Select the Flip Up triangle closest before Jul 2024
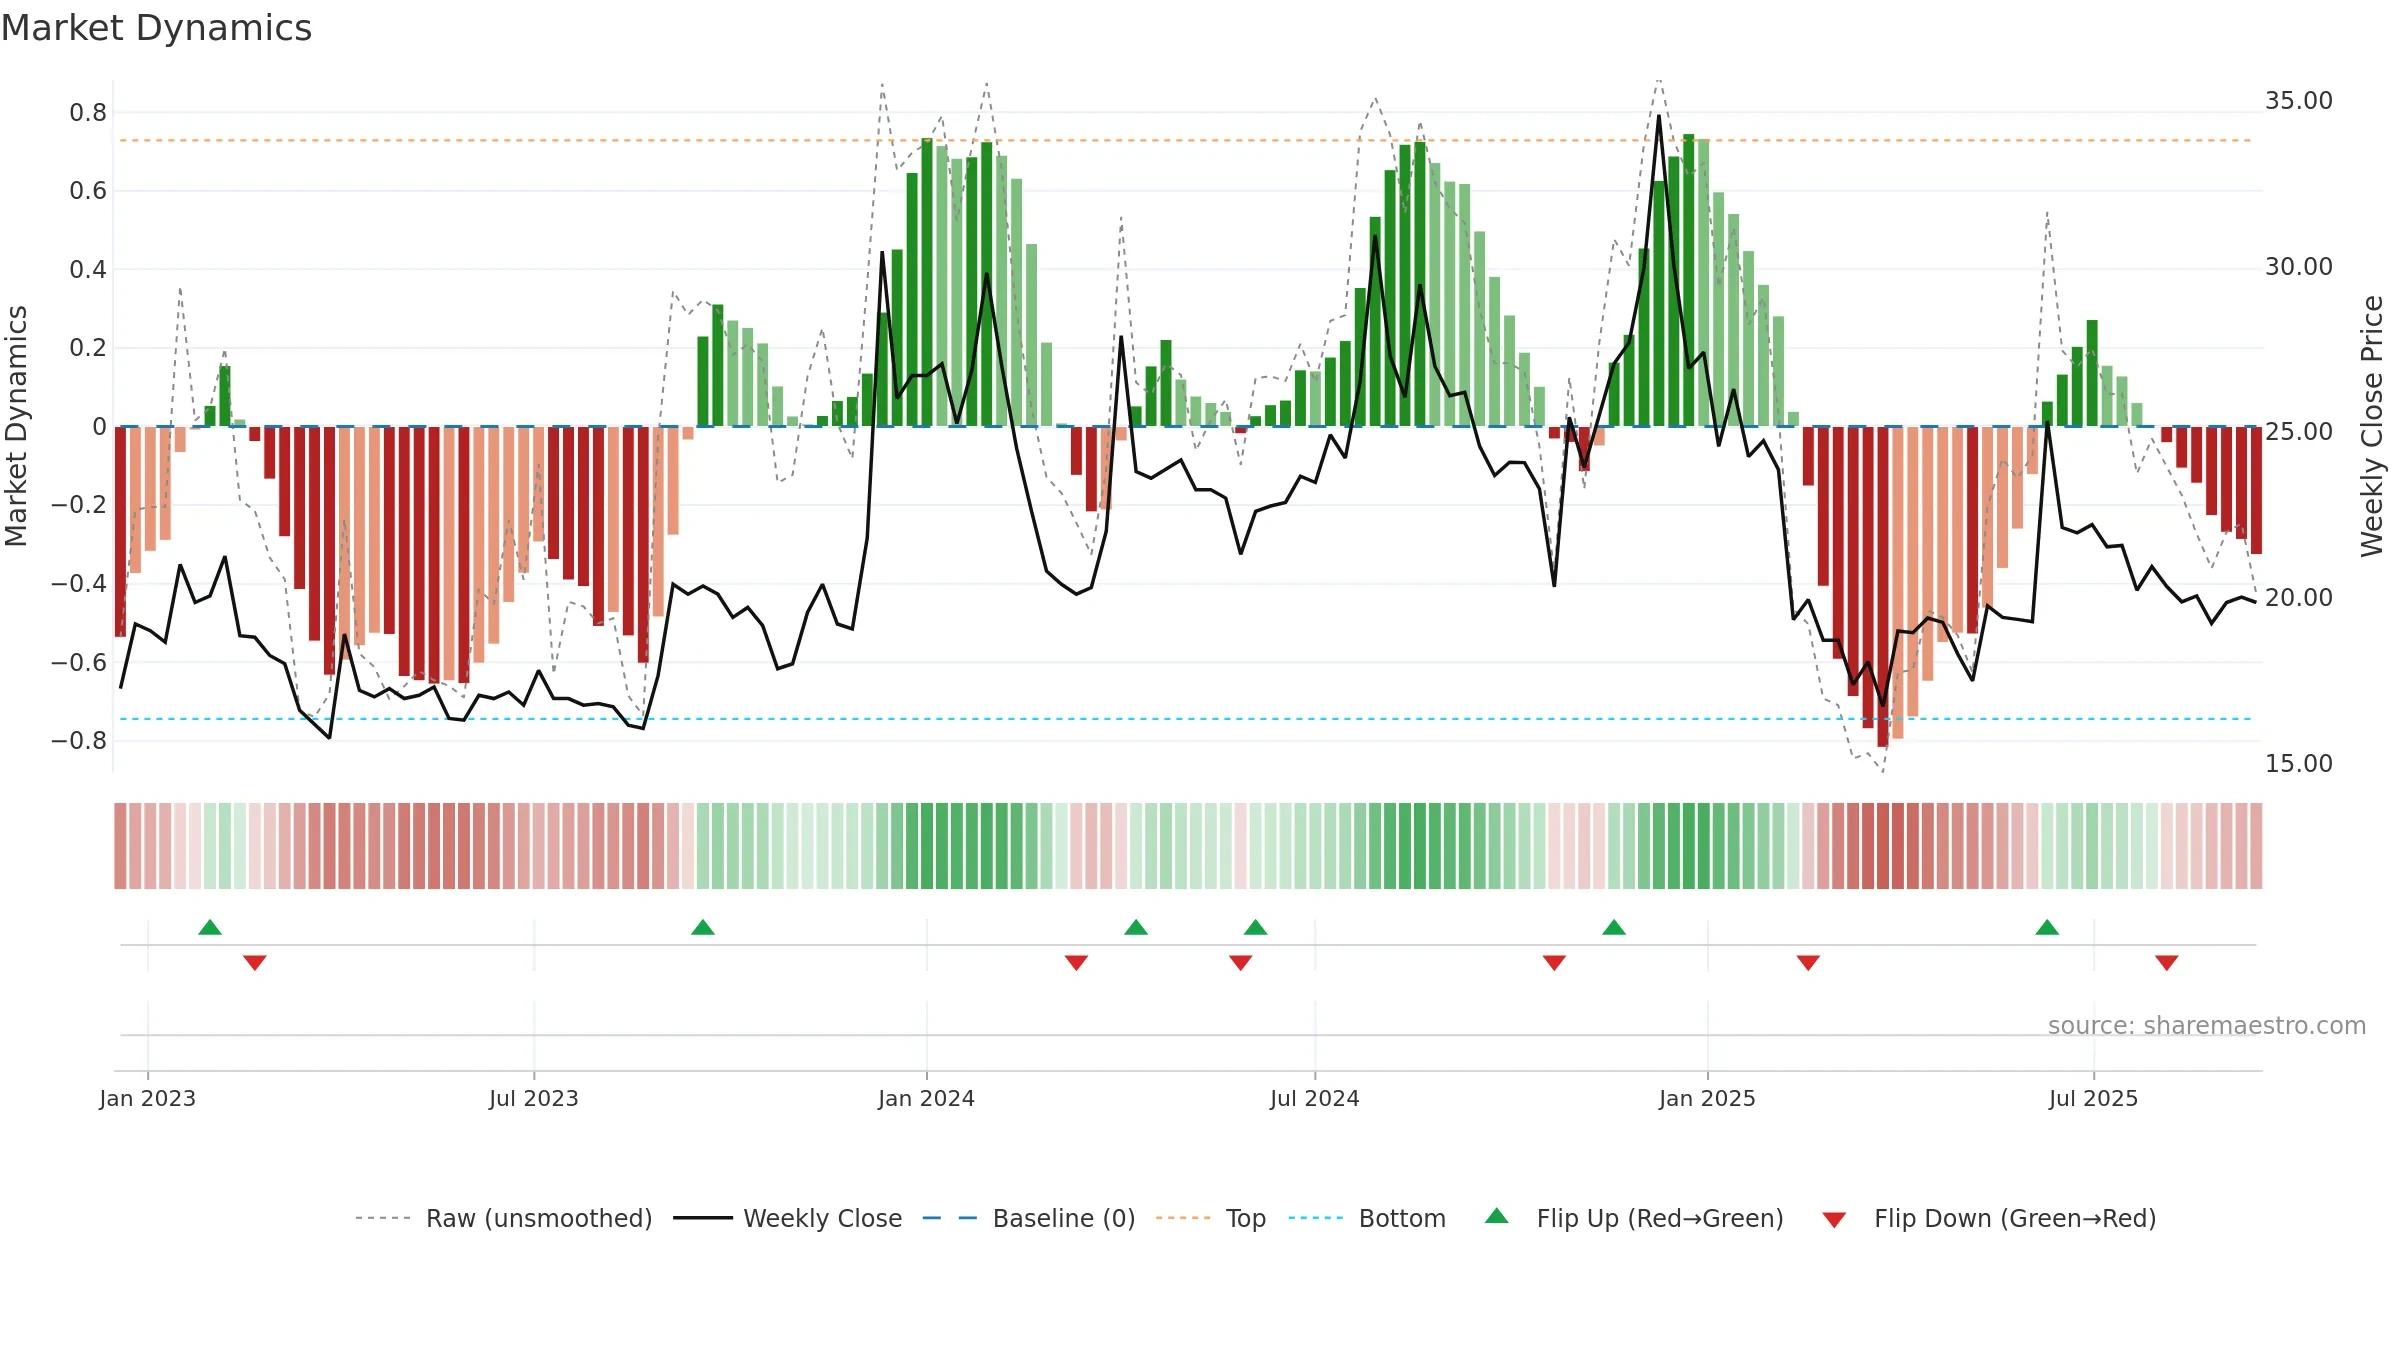This screenshot has height=1350, width=2400. [1256, 927]
